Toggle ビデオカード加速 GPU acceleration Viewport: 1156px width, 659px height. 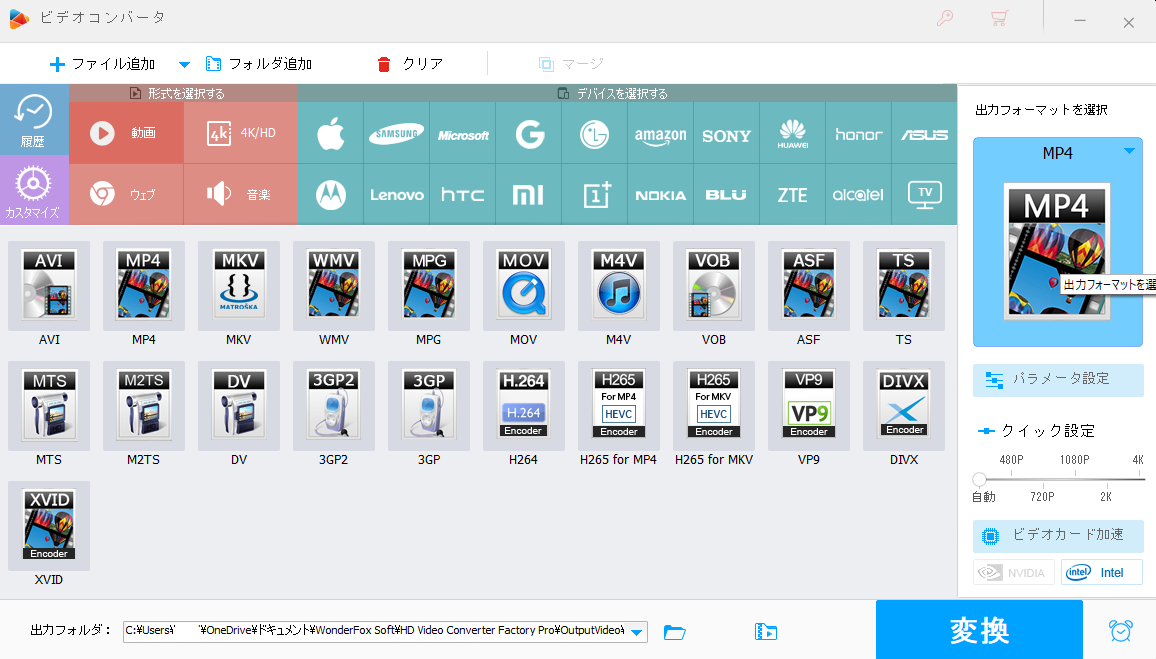[x=1058, y=536]
